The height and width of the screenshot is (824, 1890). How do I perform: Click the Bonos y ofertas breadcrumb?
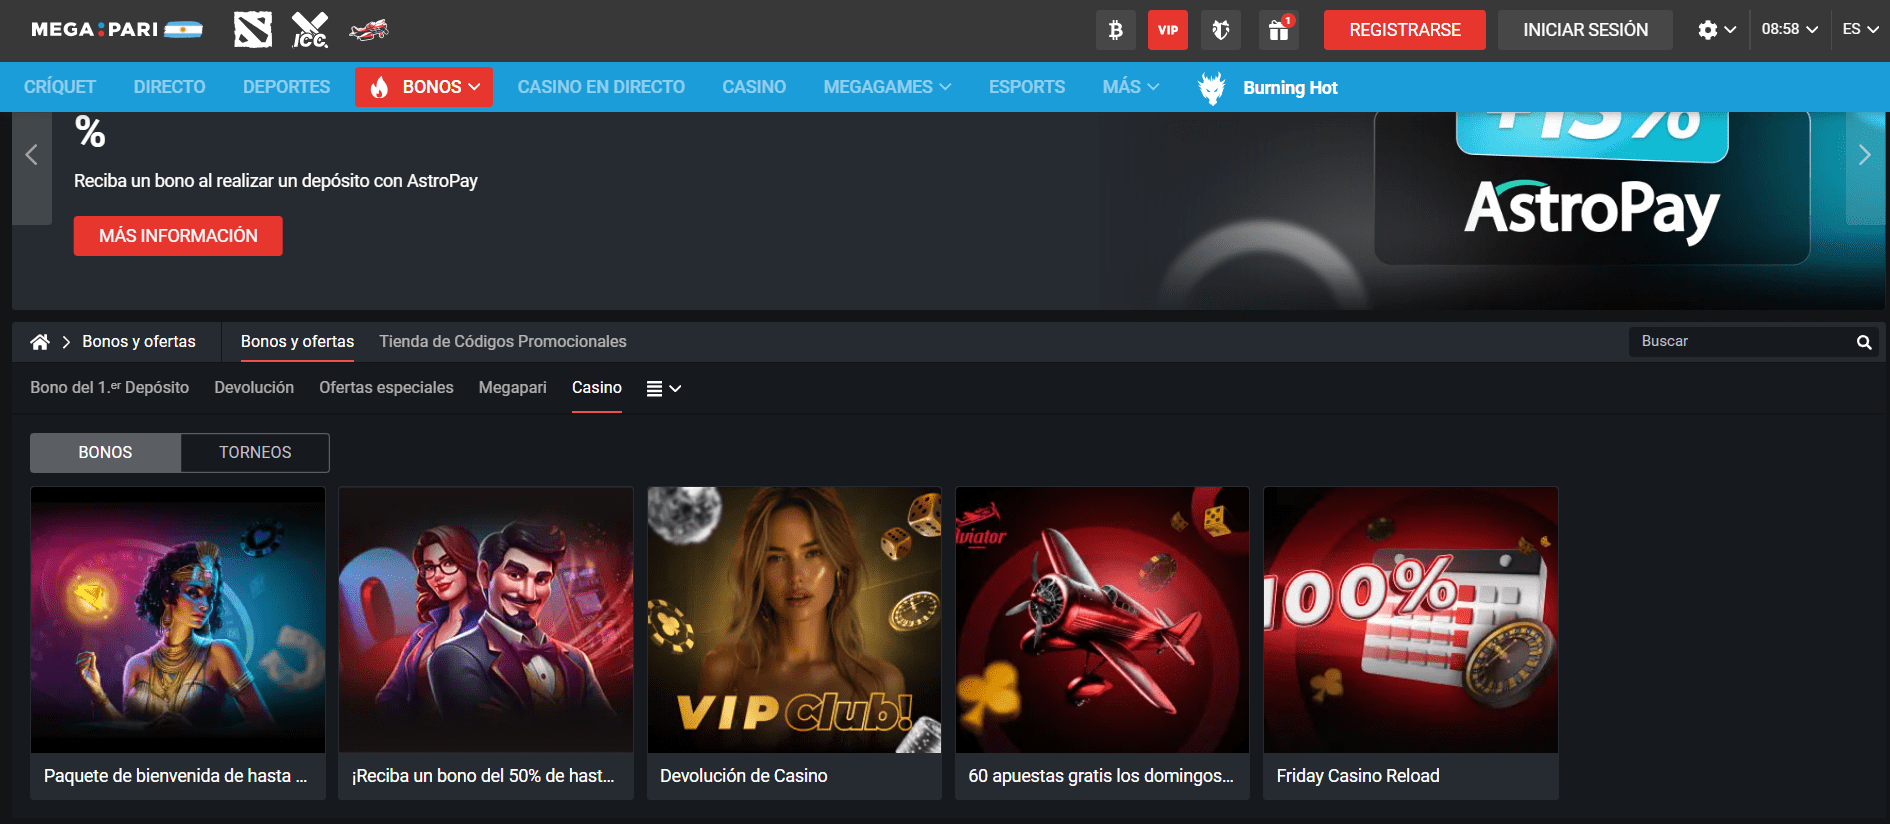coord(139,342)
